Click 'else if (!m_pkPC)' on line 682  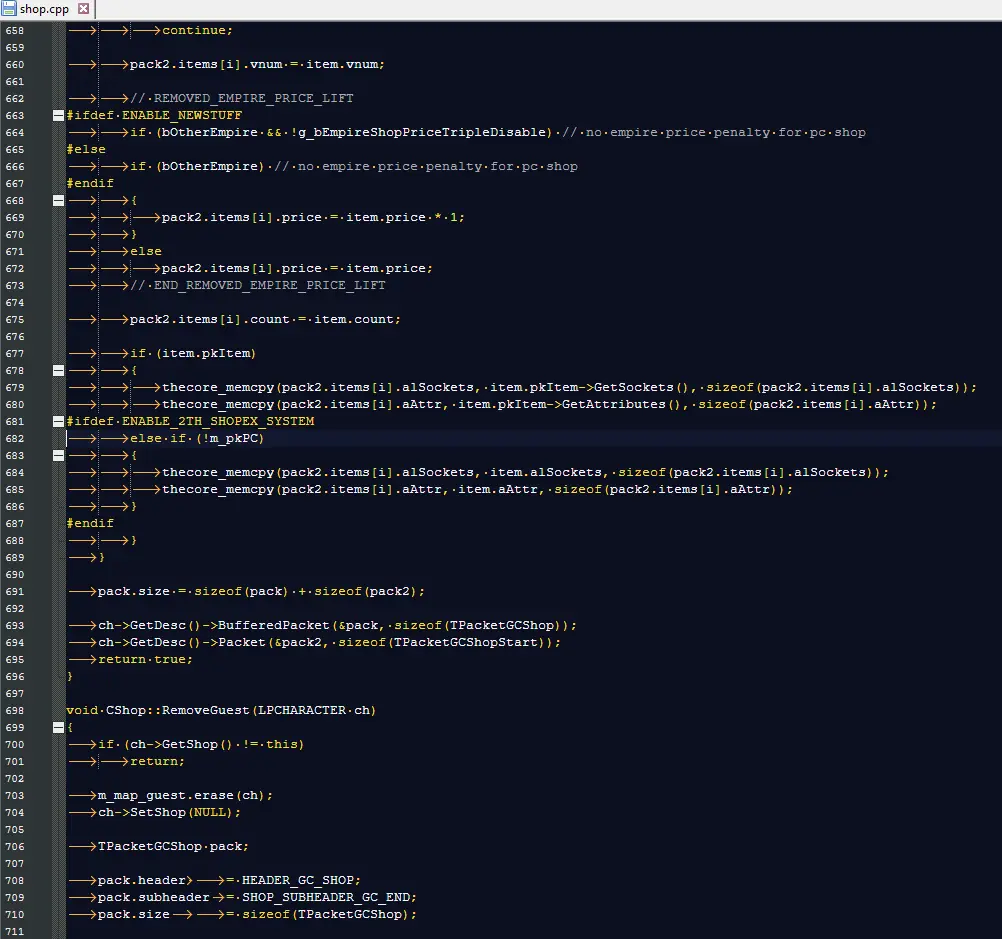(197, 438)
